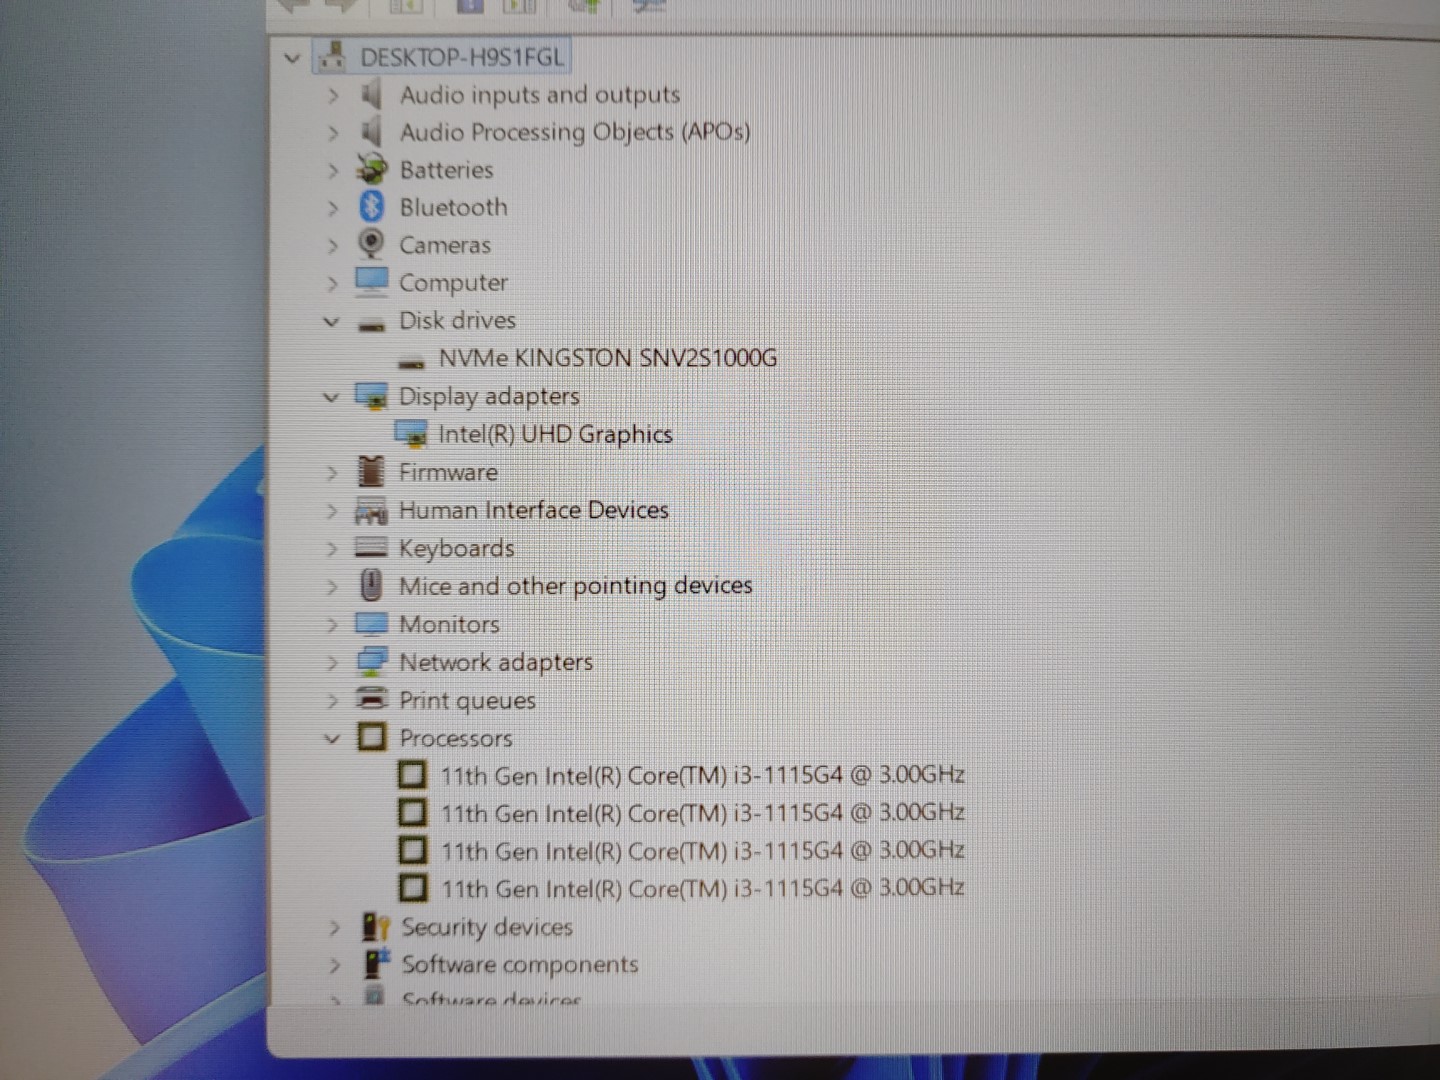
Task: Click the Firmware chip icon
Action: 371,471
